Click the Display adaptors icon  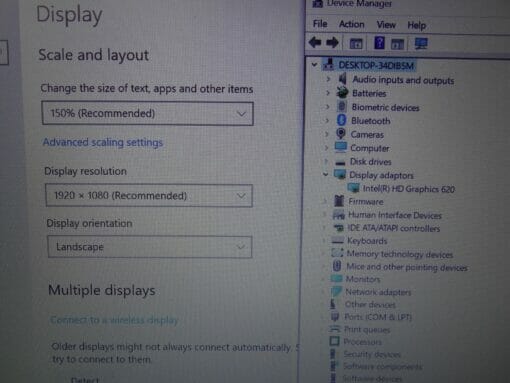pos(340,174)
